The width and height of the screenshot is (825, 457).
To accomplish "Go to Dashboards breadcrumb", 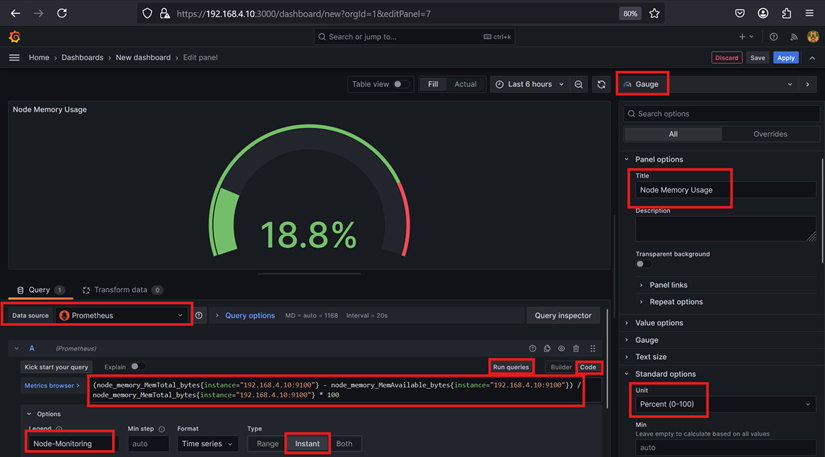I will 82,57.
